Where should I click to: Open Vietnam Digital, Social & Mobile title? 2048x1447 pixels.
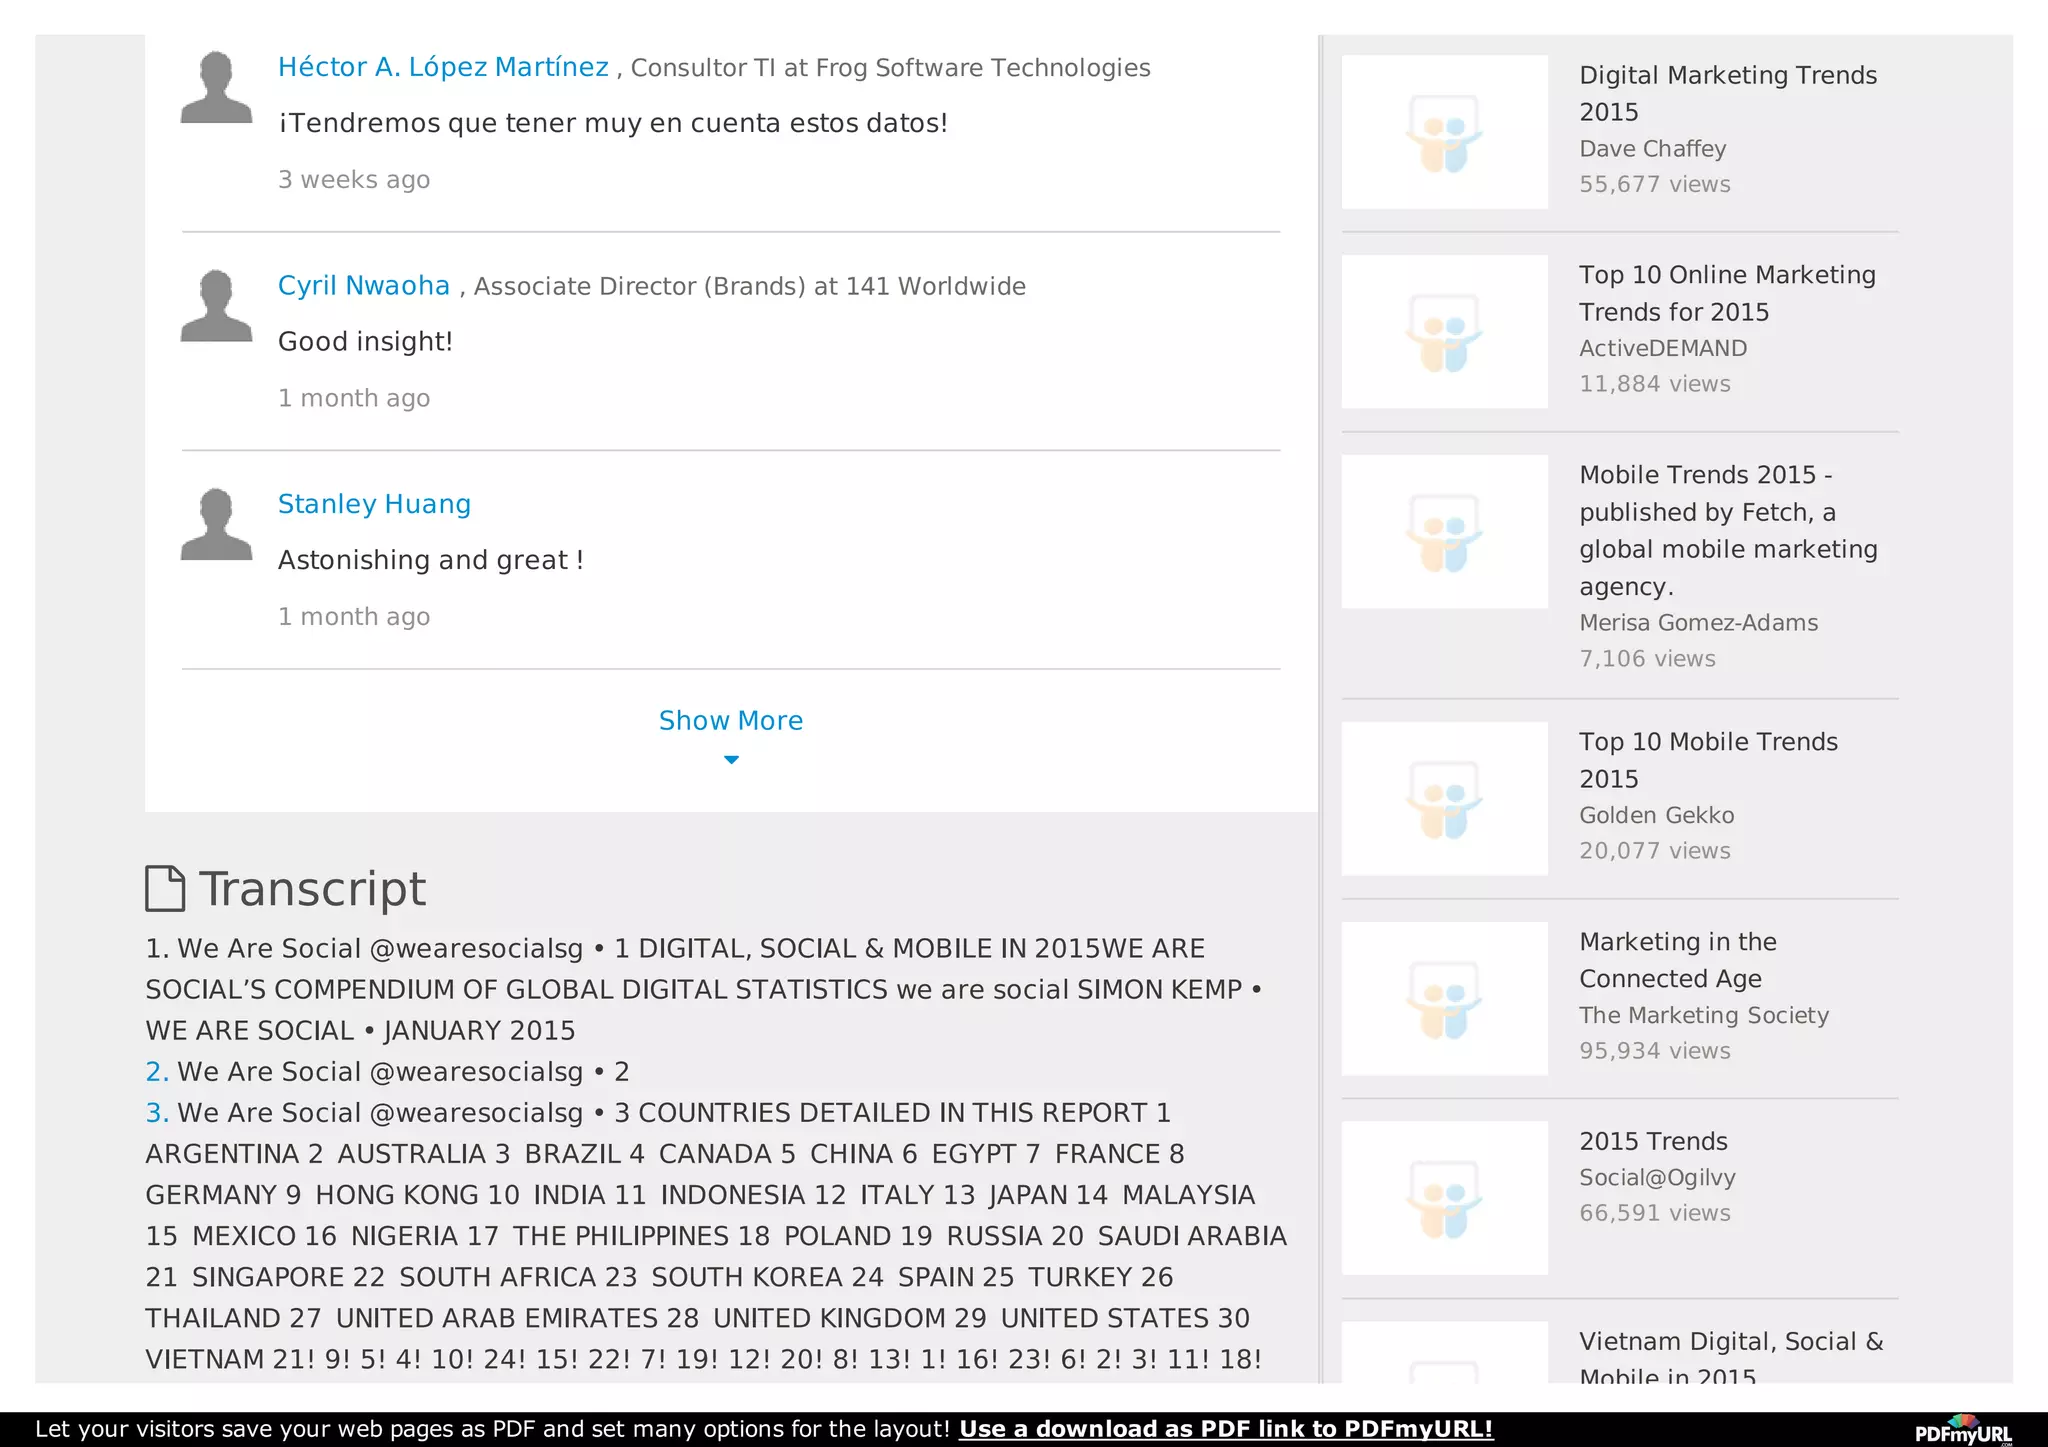[1730, 1342]
